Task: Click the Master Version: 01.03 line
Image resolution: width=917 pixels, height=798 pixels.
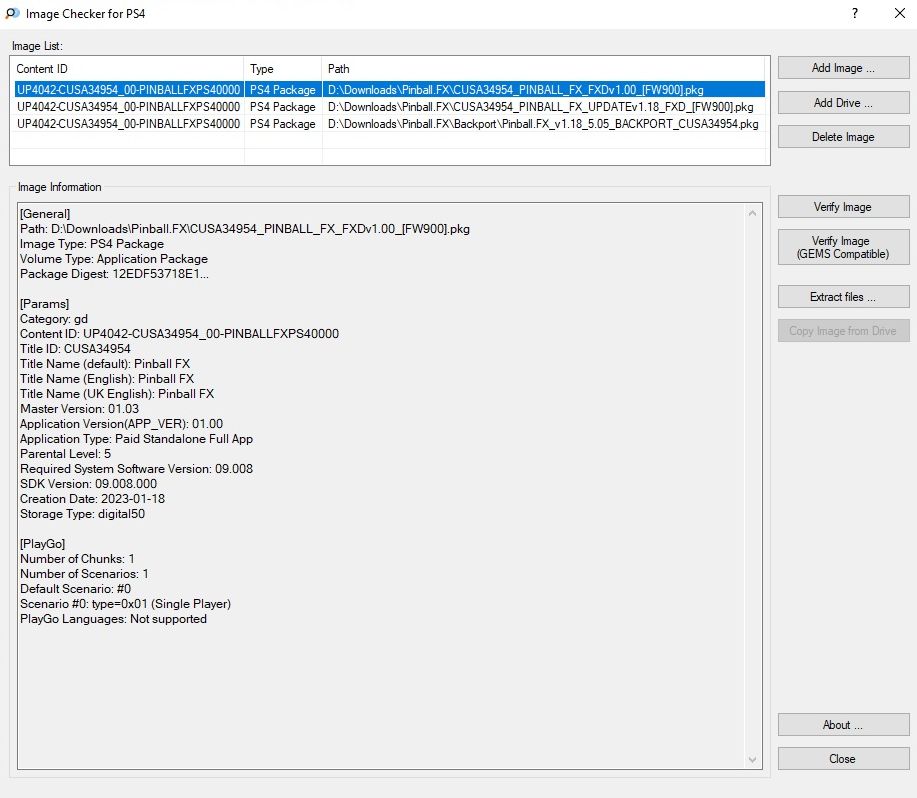Action: pyautogui.click(x=80, y=409)
